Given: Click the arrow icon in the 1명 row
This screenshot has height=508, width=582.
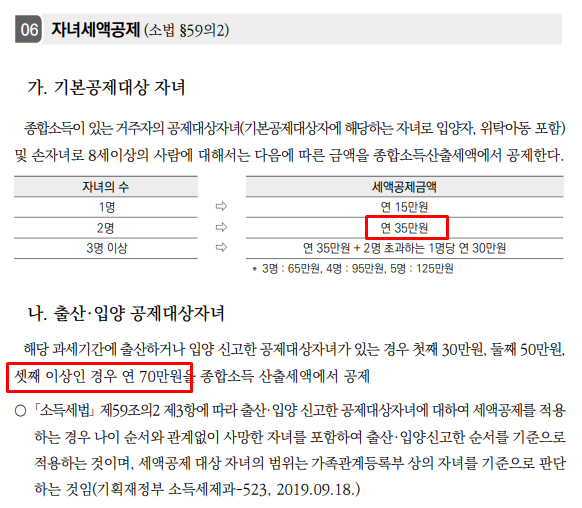Looking at the screenshot, I should coord(221,206).
